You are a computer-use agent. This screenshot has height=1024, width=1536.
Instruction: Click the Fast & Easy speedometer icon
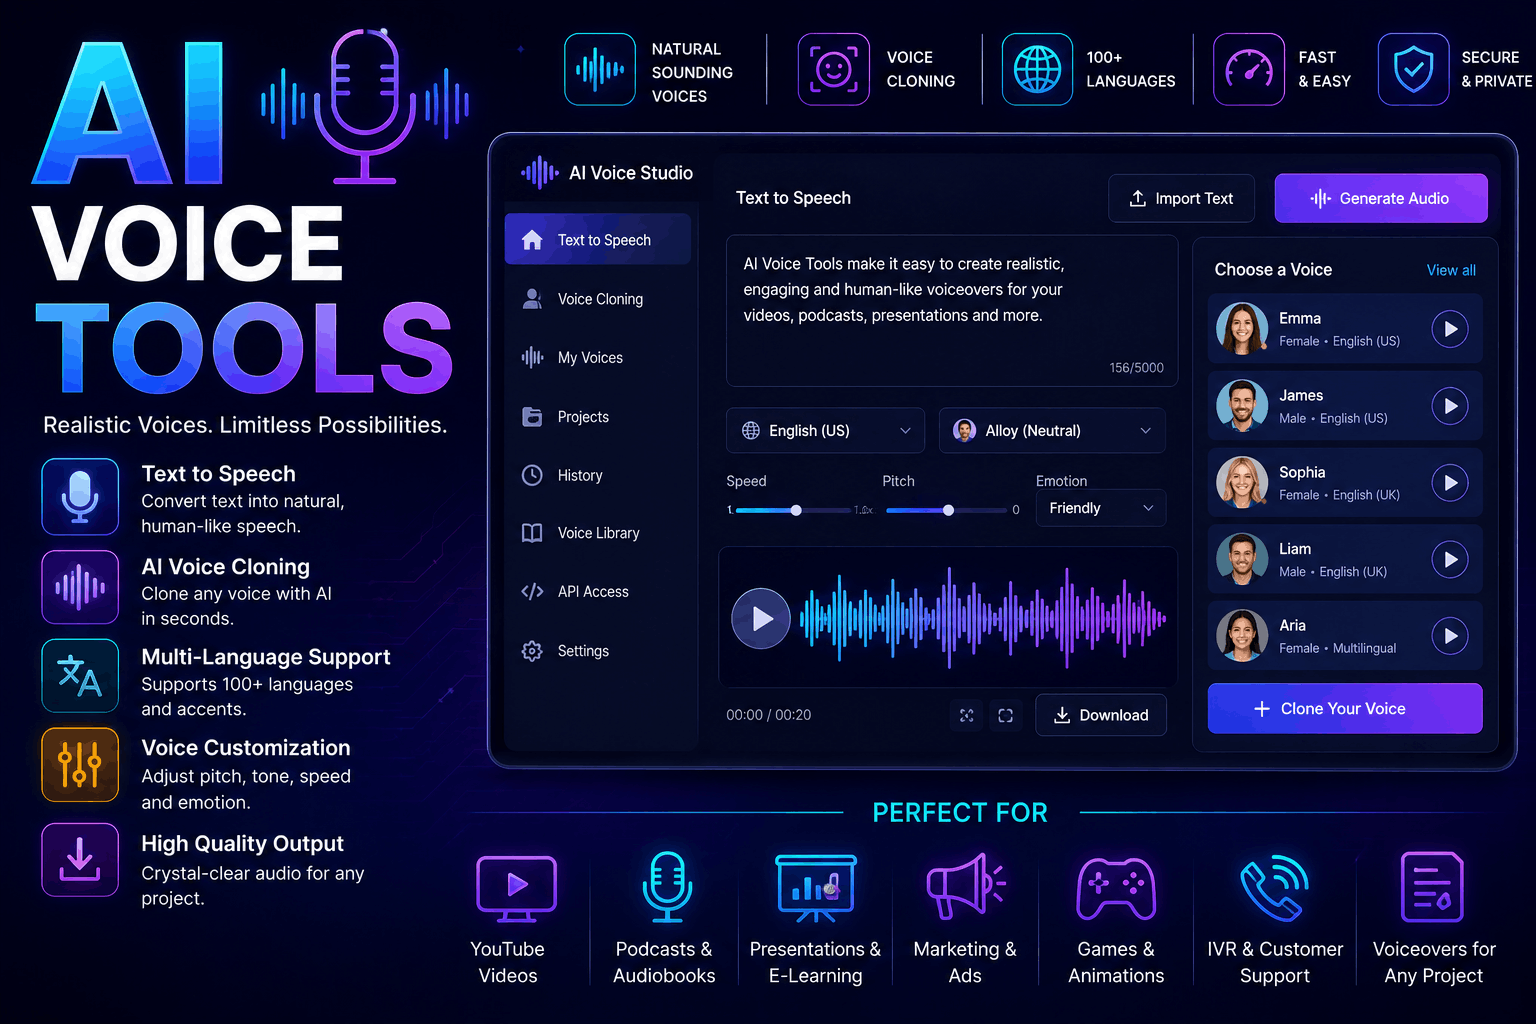pyautogui.click(x=1249, y=69)
